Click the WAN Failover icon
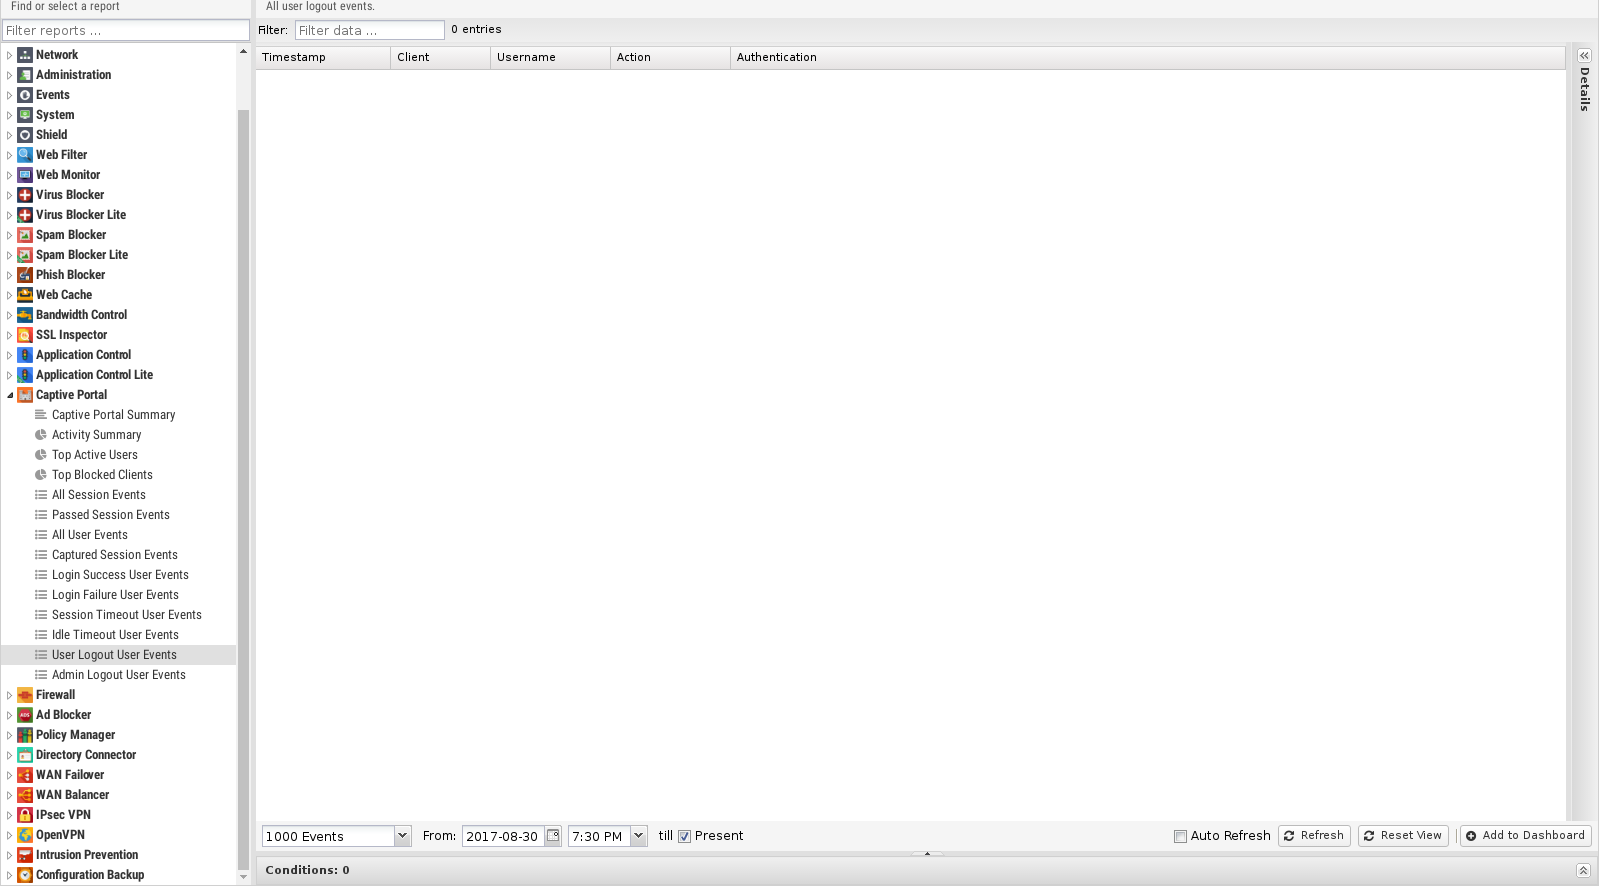 tap(25, 775)
